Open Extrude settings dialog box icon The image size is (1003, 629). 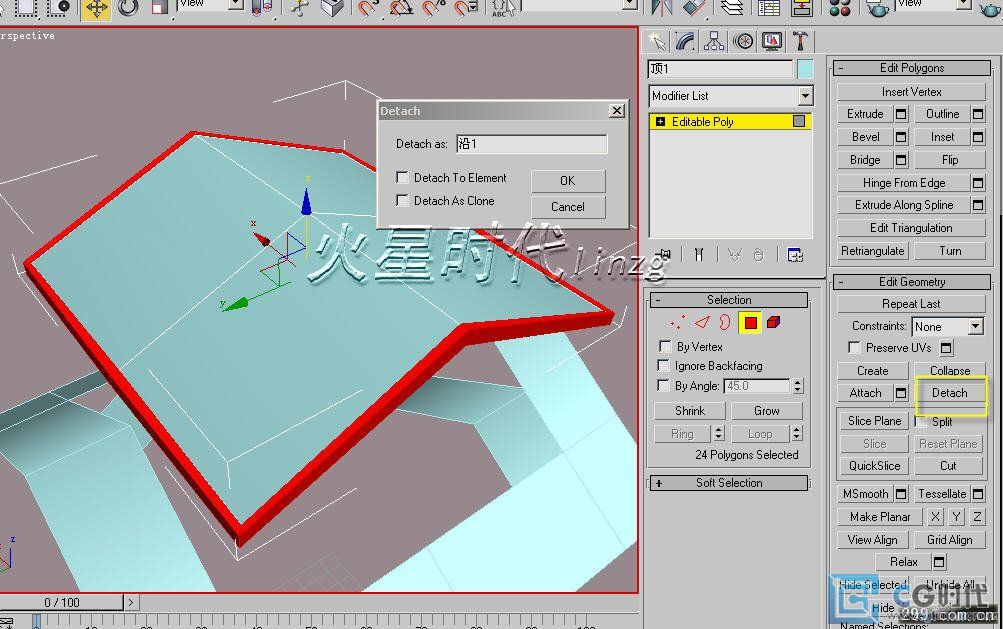(x=900, y=114)
